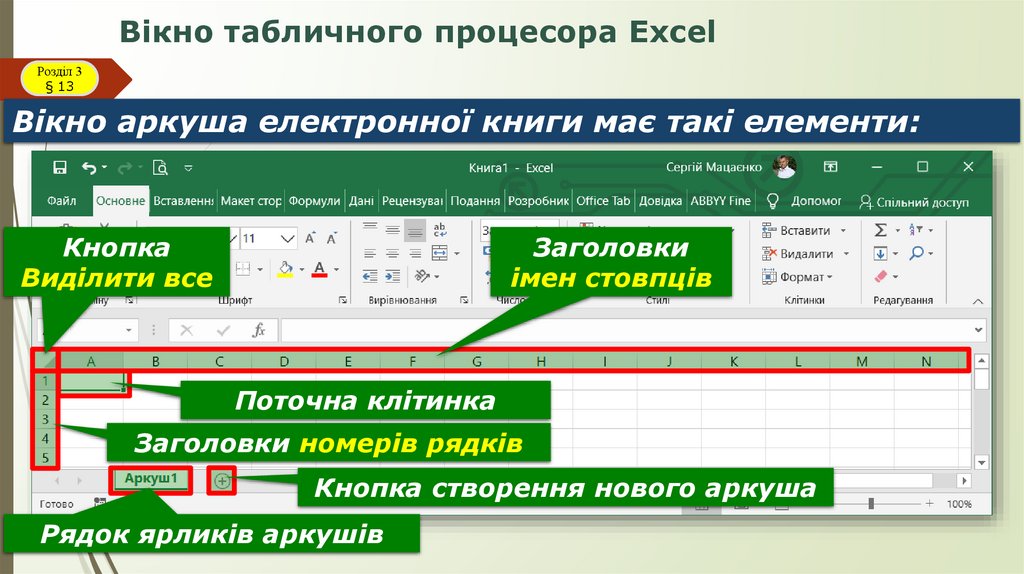Click the Align Right icon
The image size is (1024, 574).
pos(415,253)
